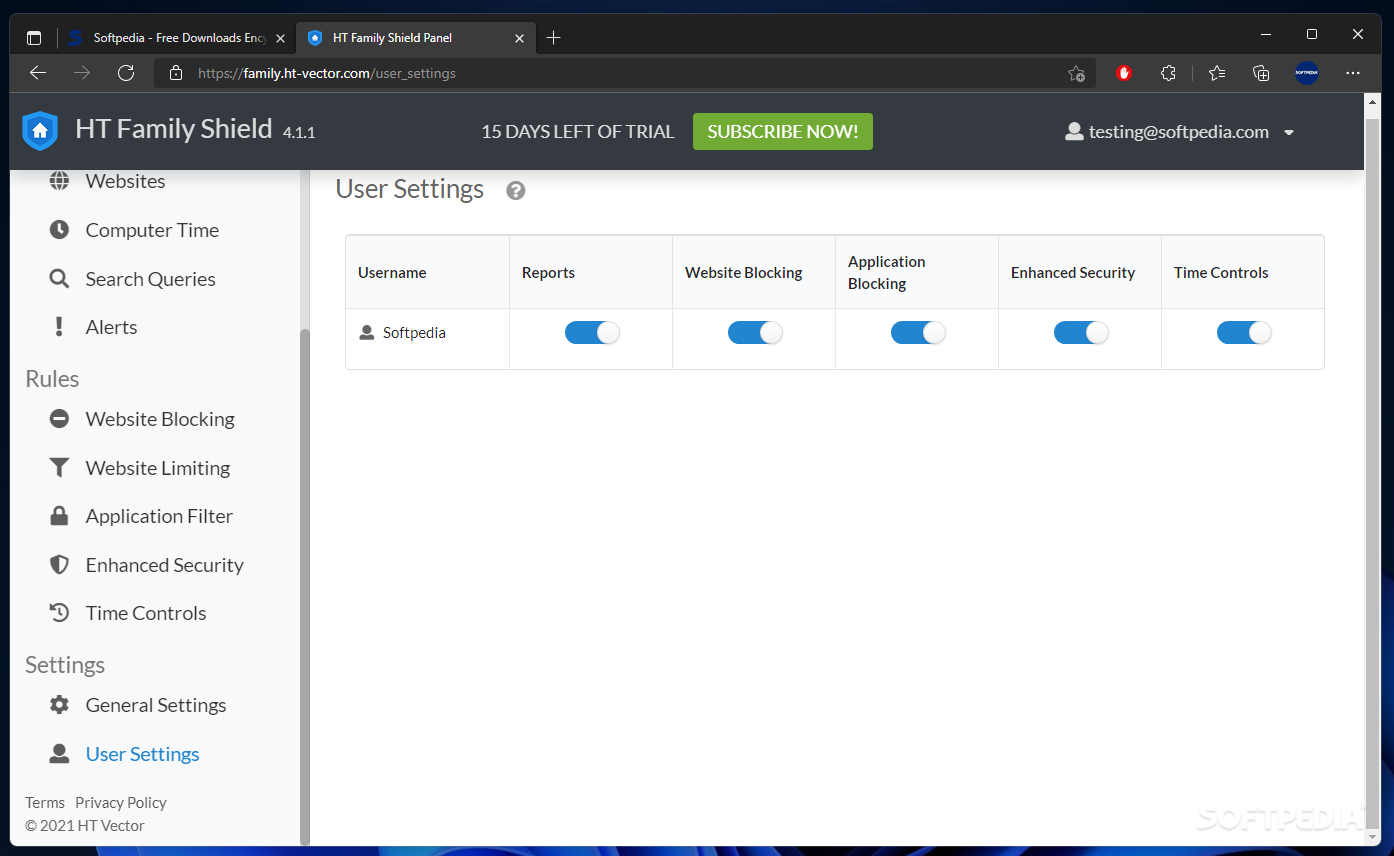Toggle Application Blocking for Softpedia user
The image size is (1394, 856).
click(918, 333)
